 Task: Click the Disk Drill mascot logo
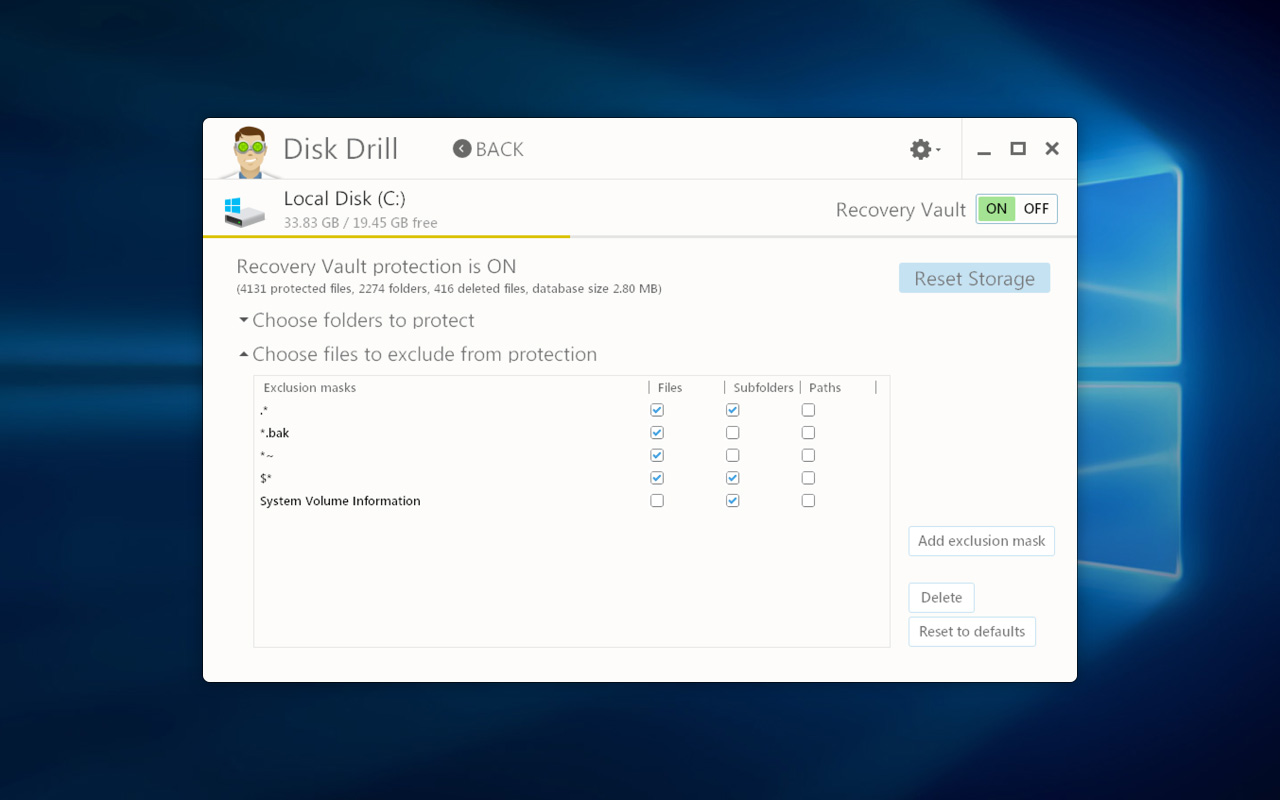pyautogui.click(x=250, y=153)
